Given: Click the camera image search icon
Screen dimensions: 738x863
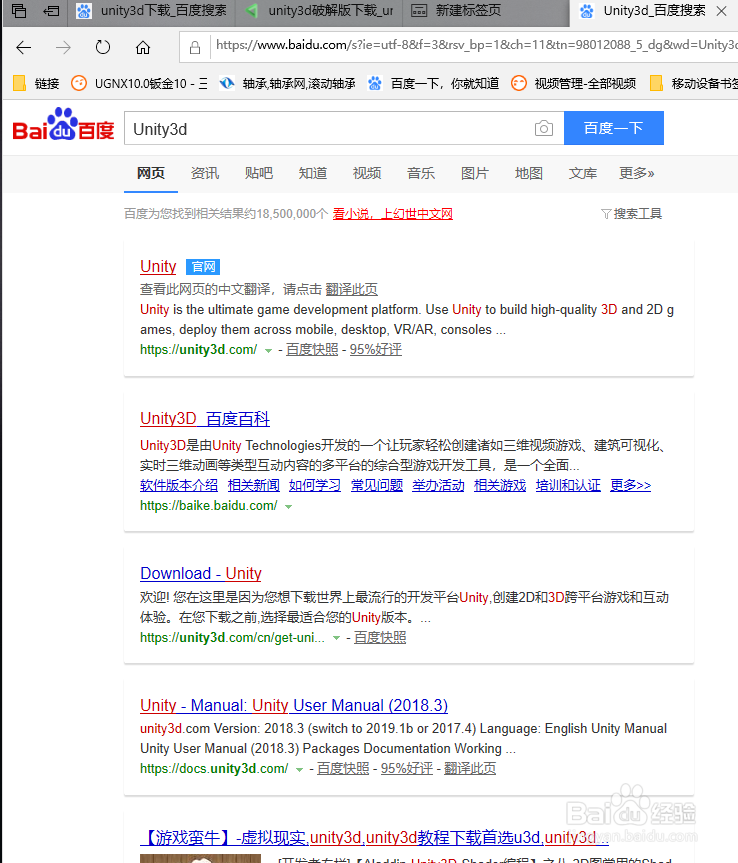Looking at the screenshot, I should [544, 128].
